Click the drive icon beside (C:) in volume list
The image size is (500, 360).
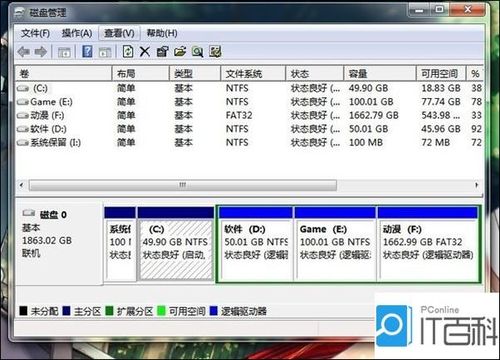tap(23, 88)
